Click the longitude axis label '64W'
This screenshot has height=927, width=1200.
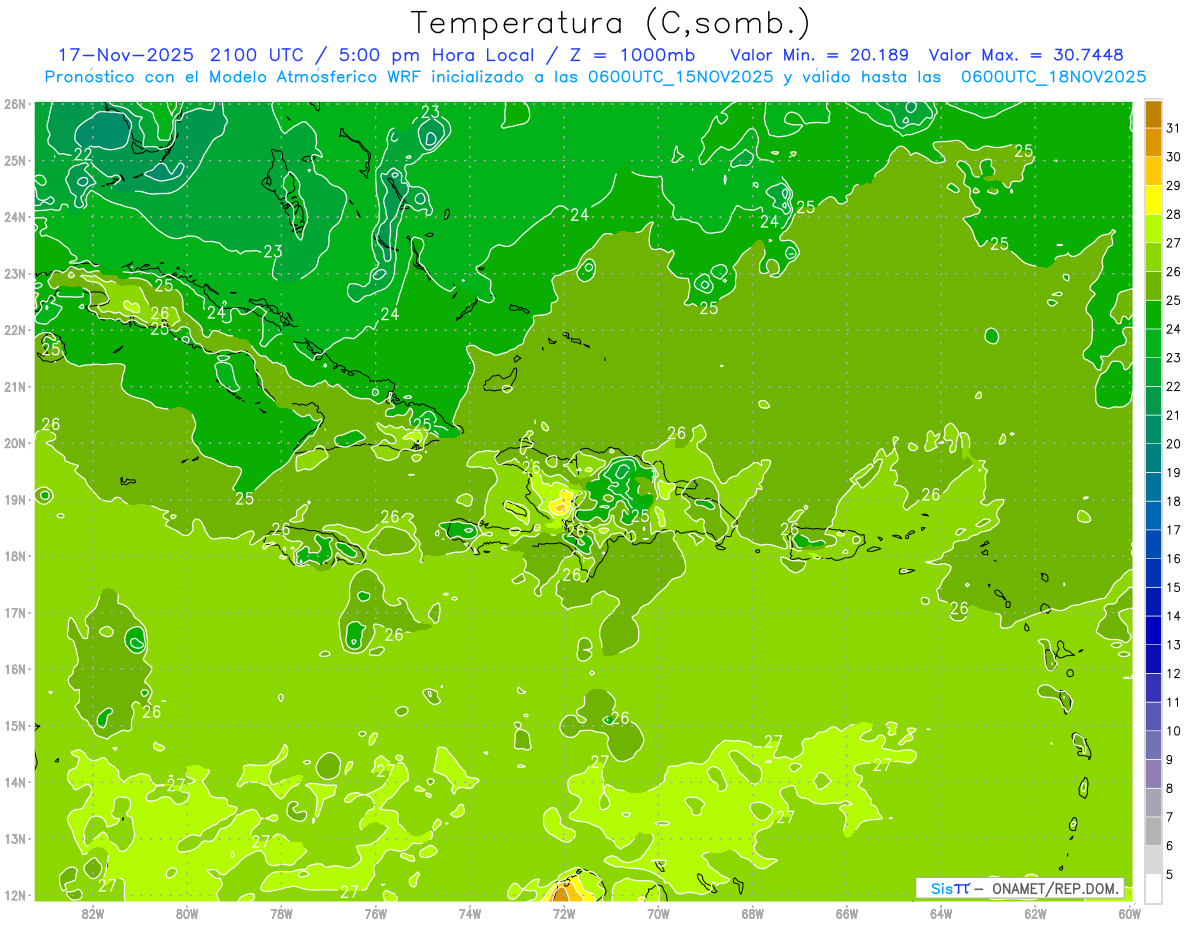click(940, 913)
